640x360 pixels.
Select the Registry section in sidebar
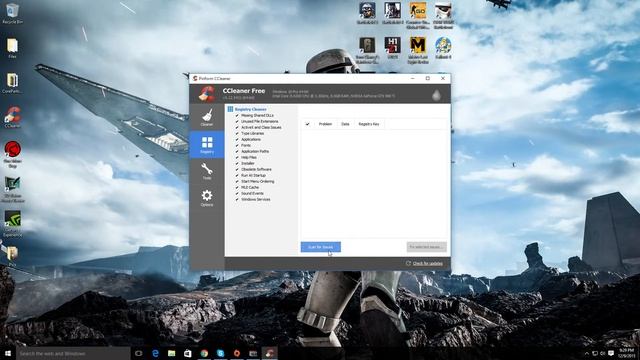(207, 144)
